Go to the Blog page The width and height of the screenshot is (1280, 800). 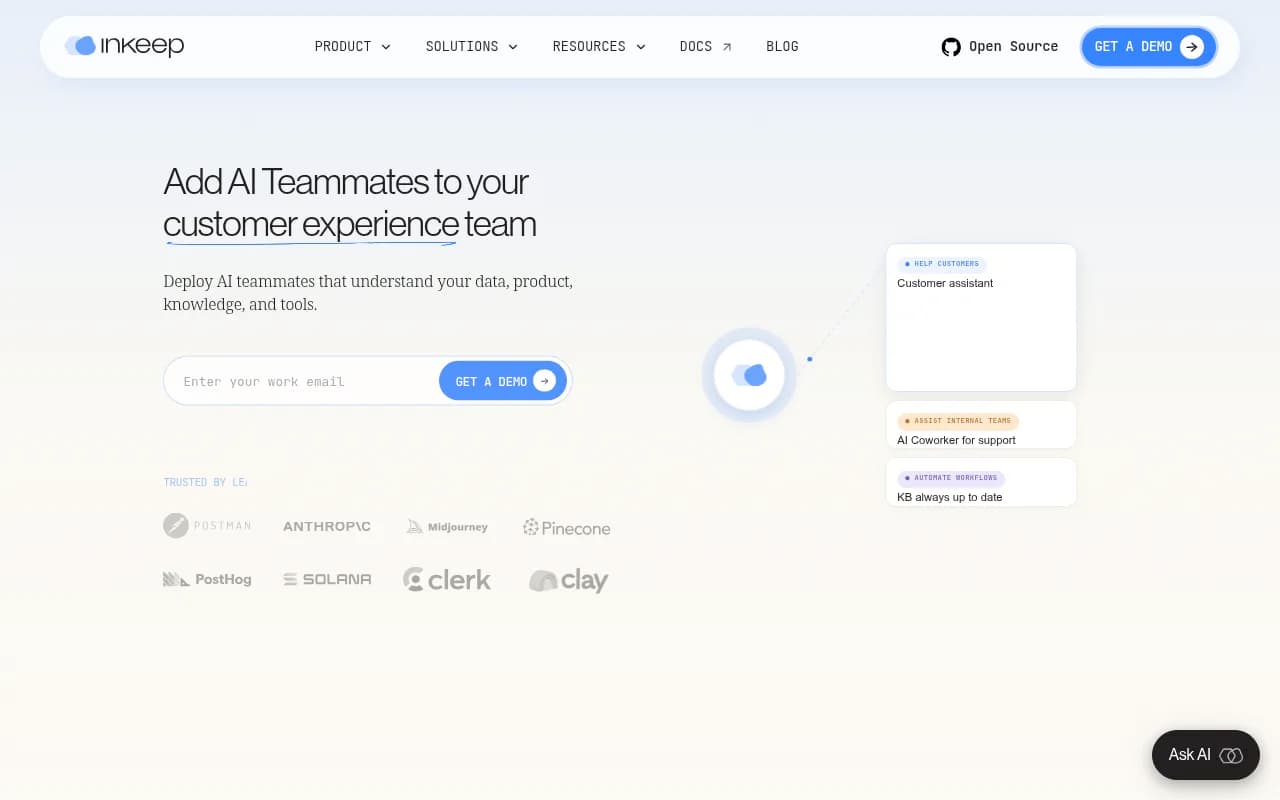782,46
